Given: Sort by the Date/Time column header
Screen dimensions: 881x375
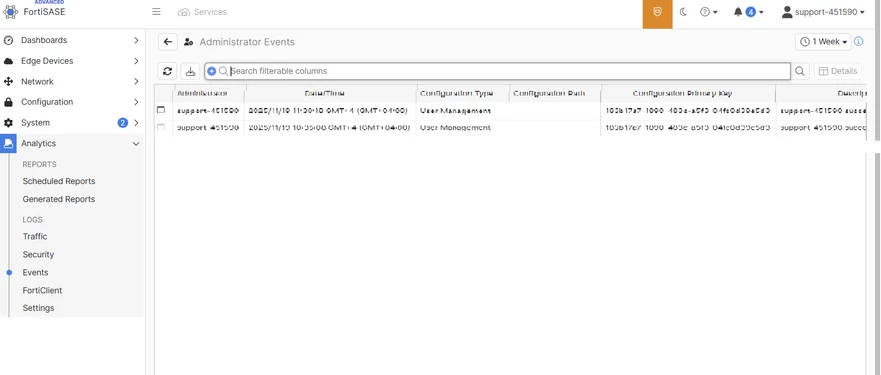Looking at the screenshot, I should [x=325, y=93].
